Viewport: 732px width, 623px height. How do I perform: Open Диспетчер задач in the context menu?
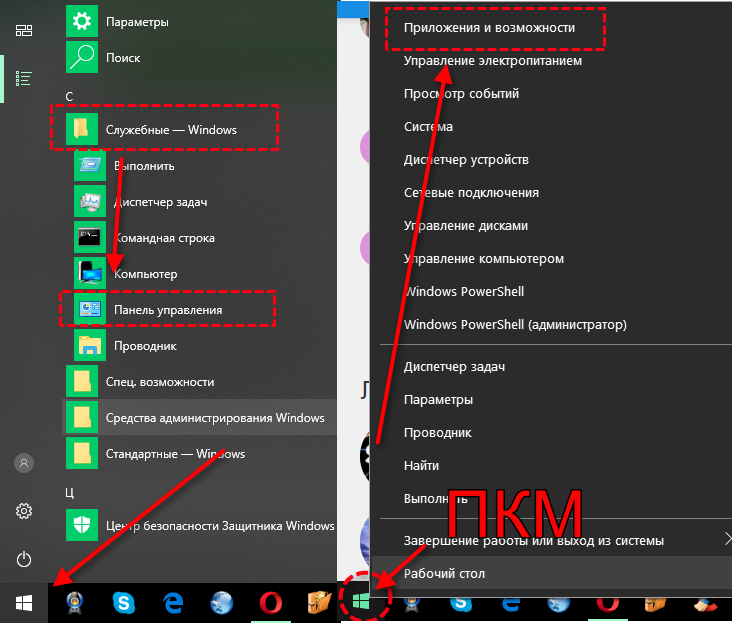pos(454,367)
